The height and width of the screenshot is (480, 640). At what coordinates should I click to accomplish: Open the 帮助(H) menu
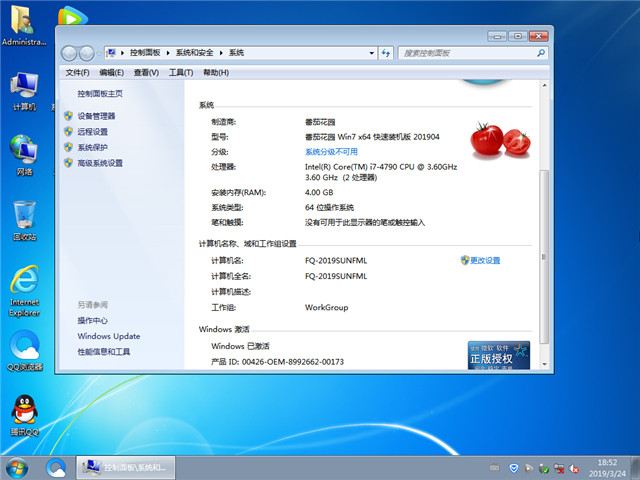(216, 73)
